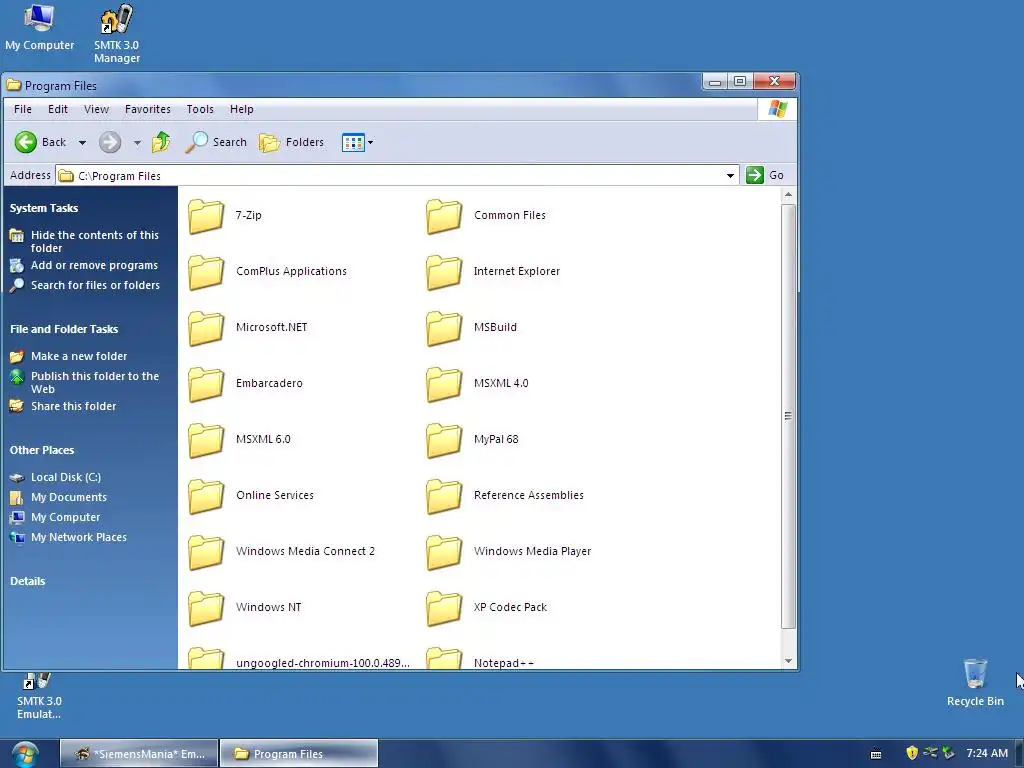Click the yellow security shield tray icon

click(x=912, y=753)
